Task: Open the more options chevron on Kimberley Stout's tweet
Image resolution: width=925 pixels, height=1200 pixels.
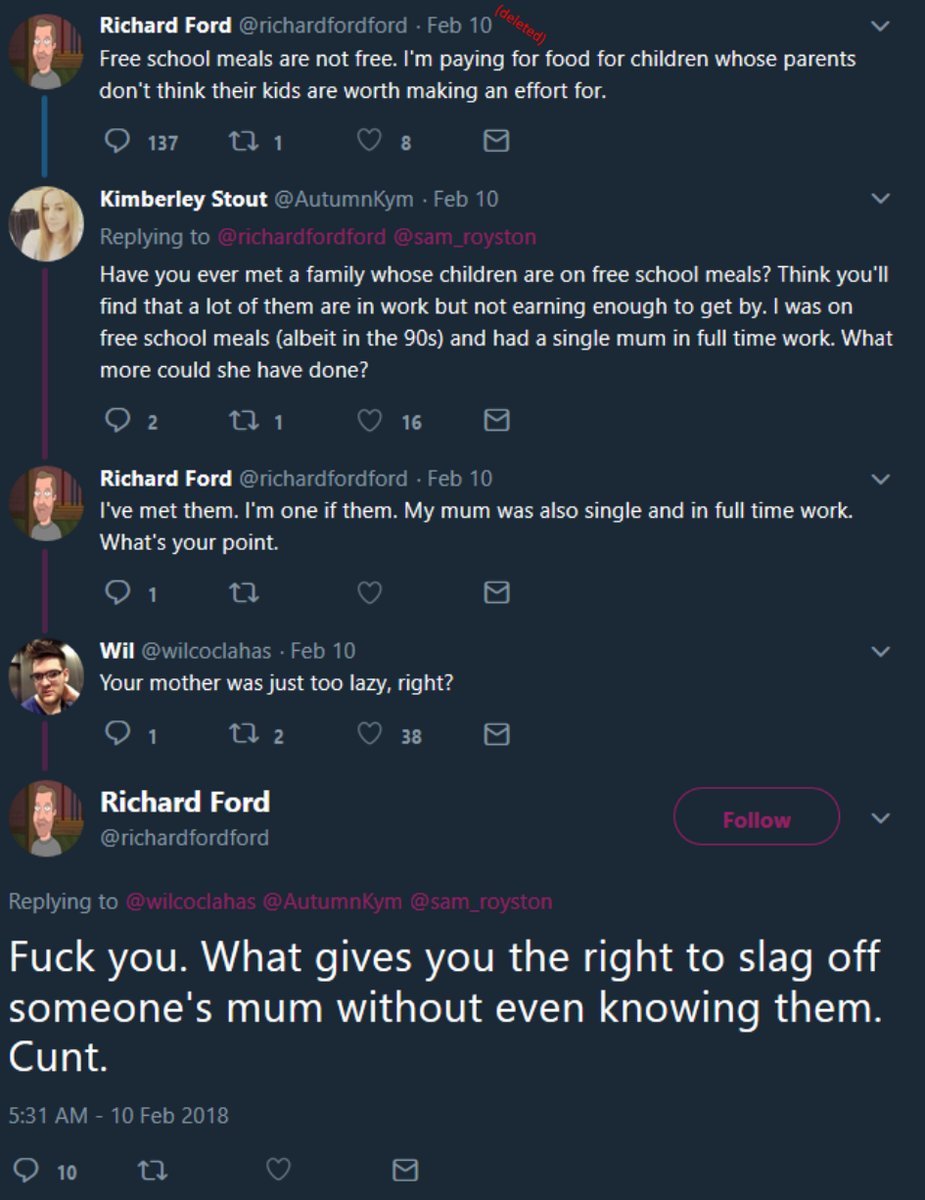Action: click(x=880, y=198)
